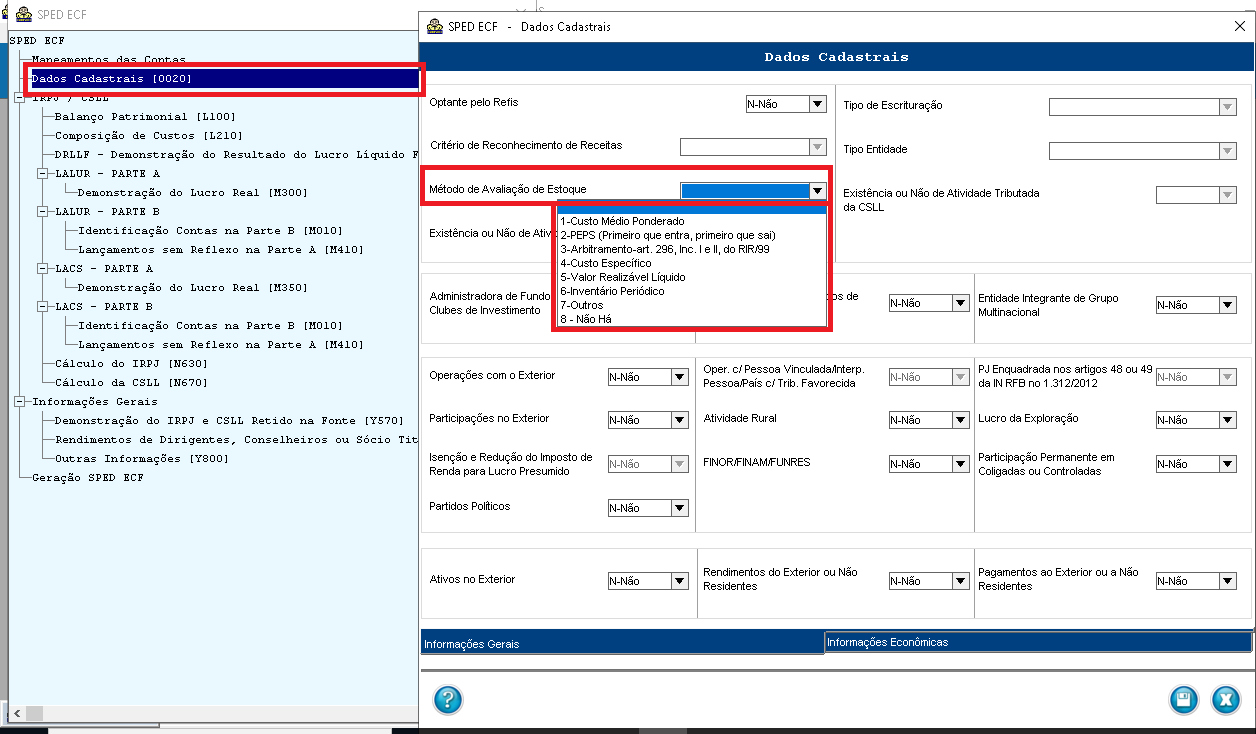Image resolution: width=1256 pixels, height=734 pixels.
Task: Click the blue help question mark icon
Action: [448, 699]
